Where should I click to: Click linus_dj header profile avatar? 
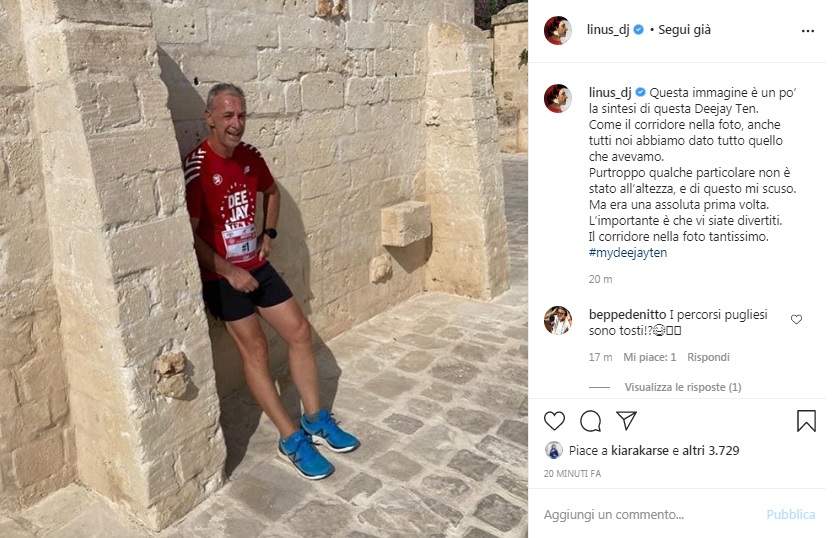coord(558,30)
